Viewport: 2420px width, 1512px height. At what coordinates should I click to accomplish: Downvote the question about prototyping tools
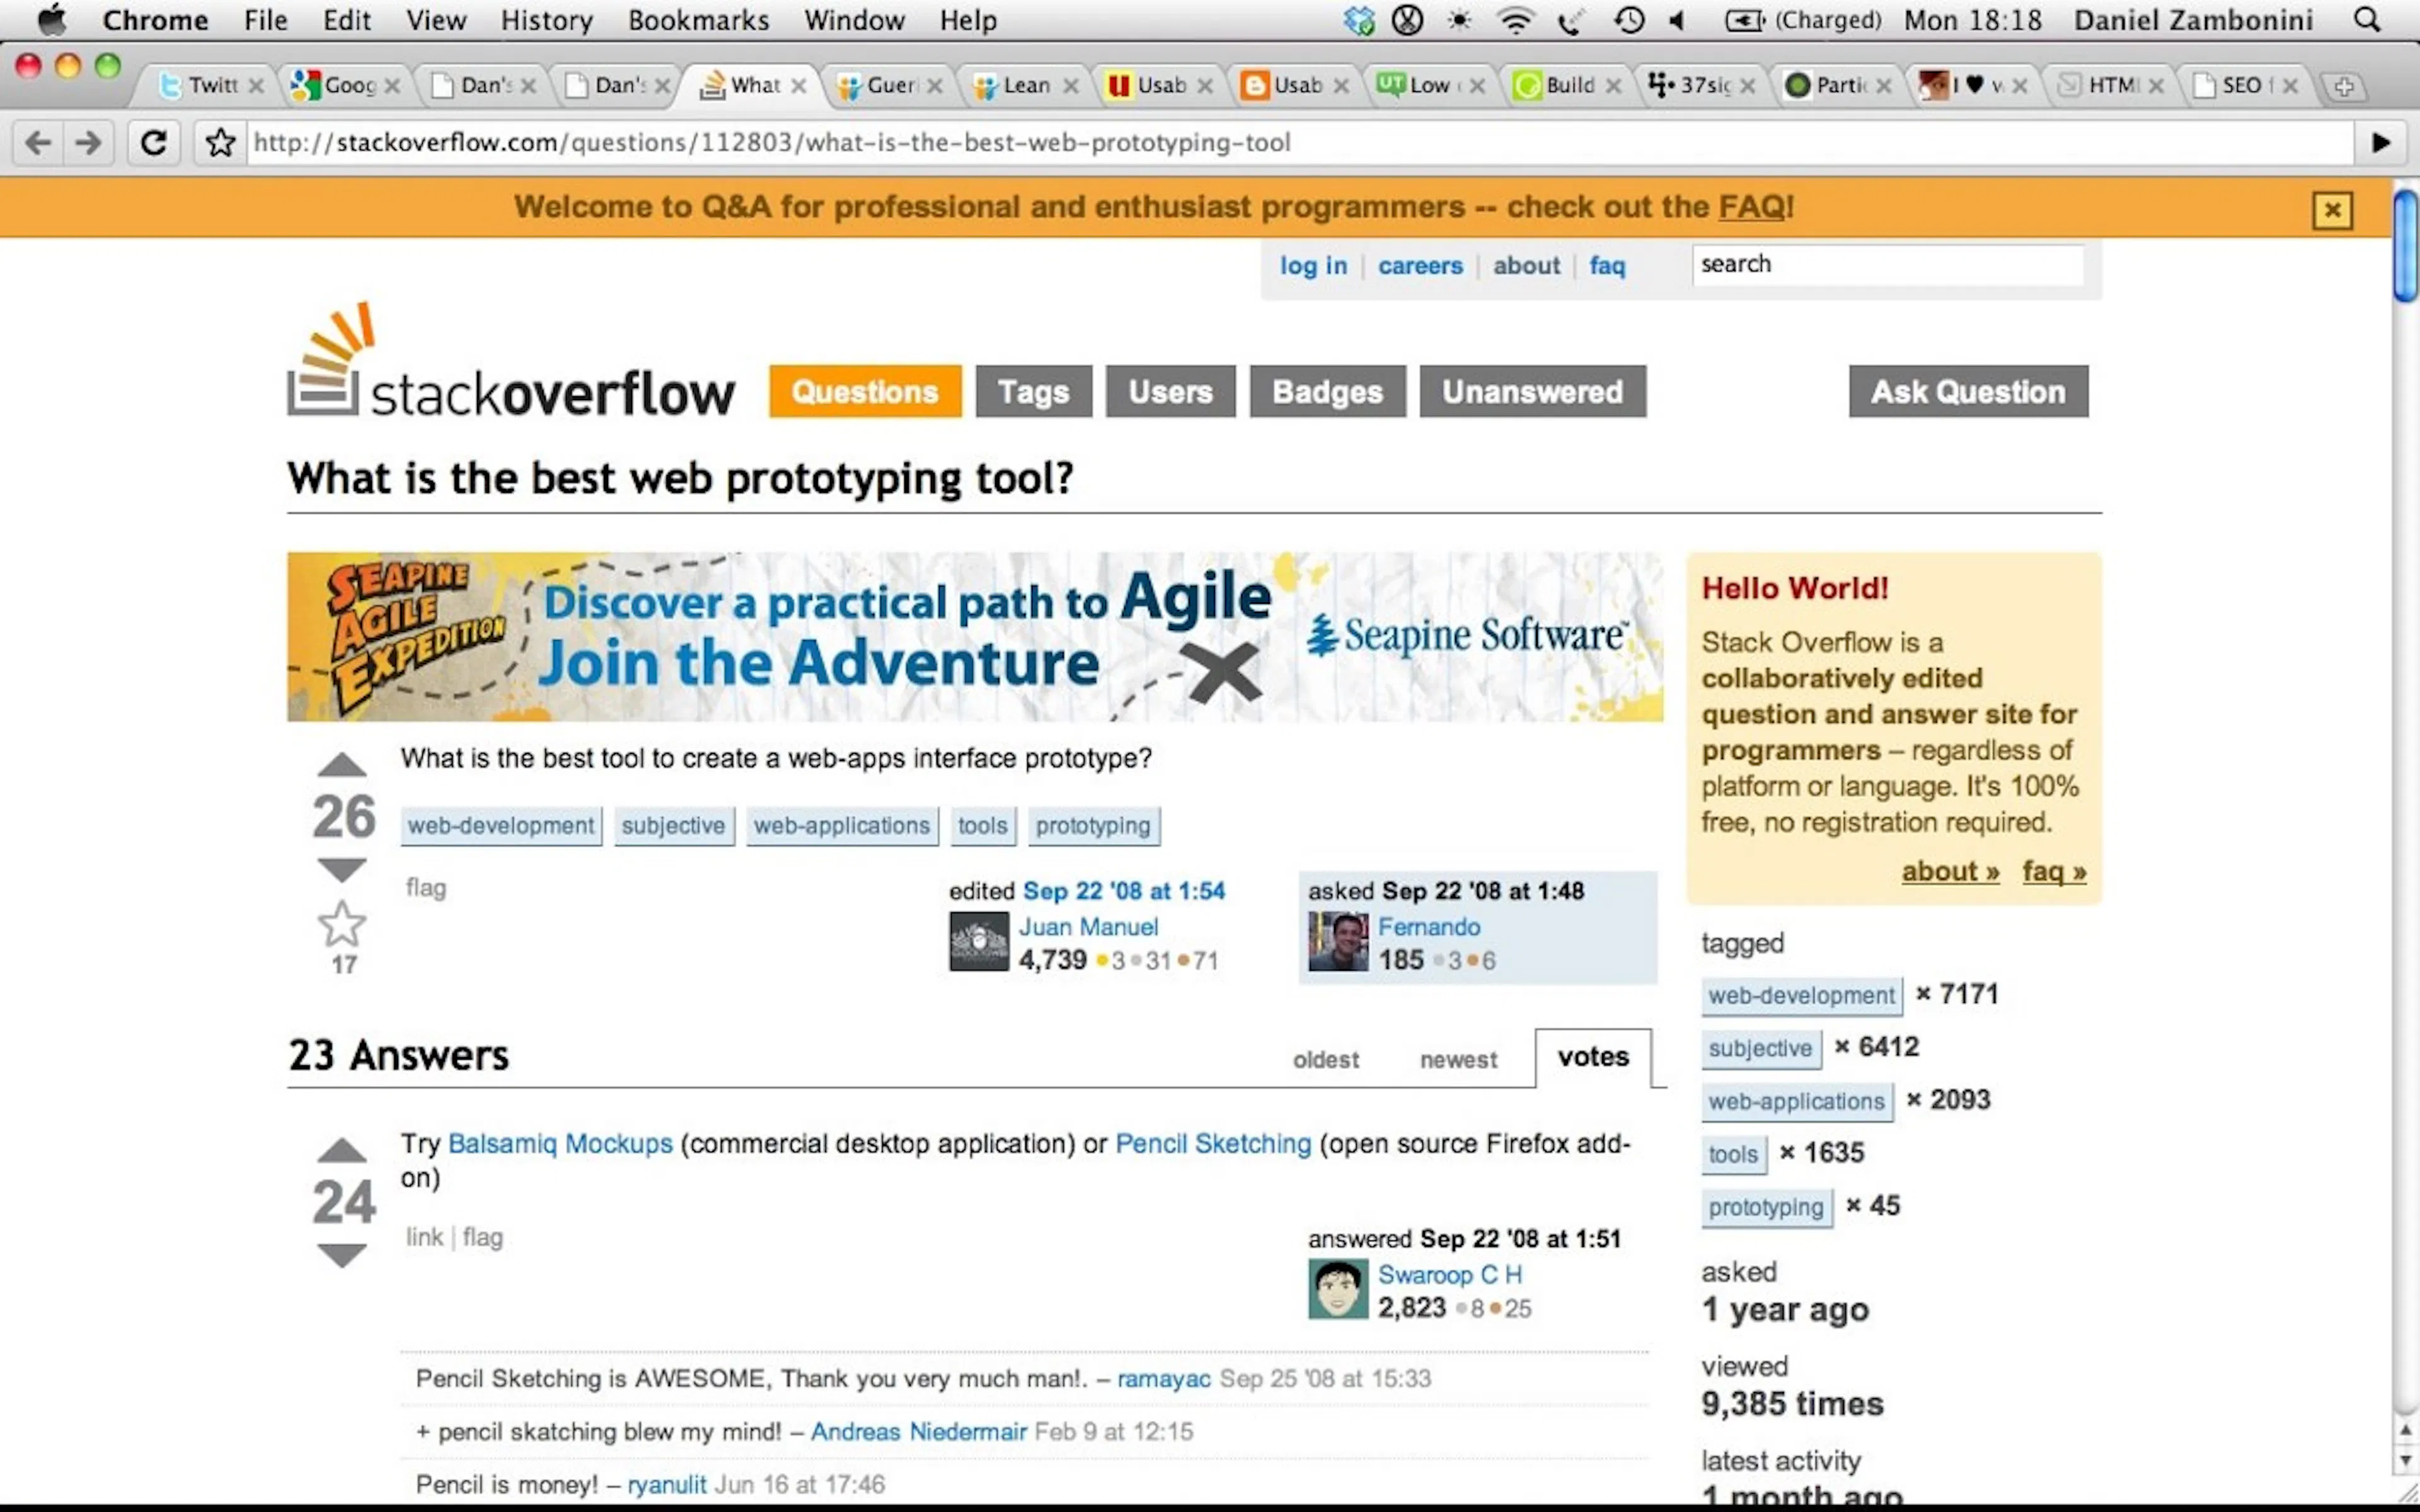pos(342,870)
